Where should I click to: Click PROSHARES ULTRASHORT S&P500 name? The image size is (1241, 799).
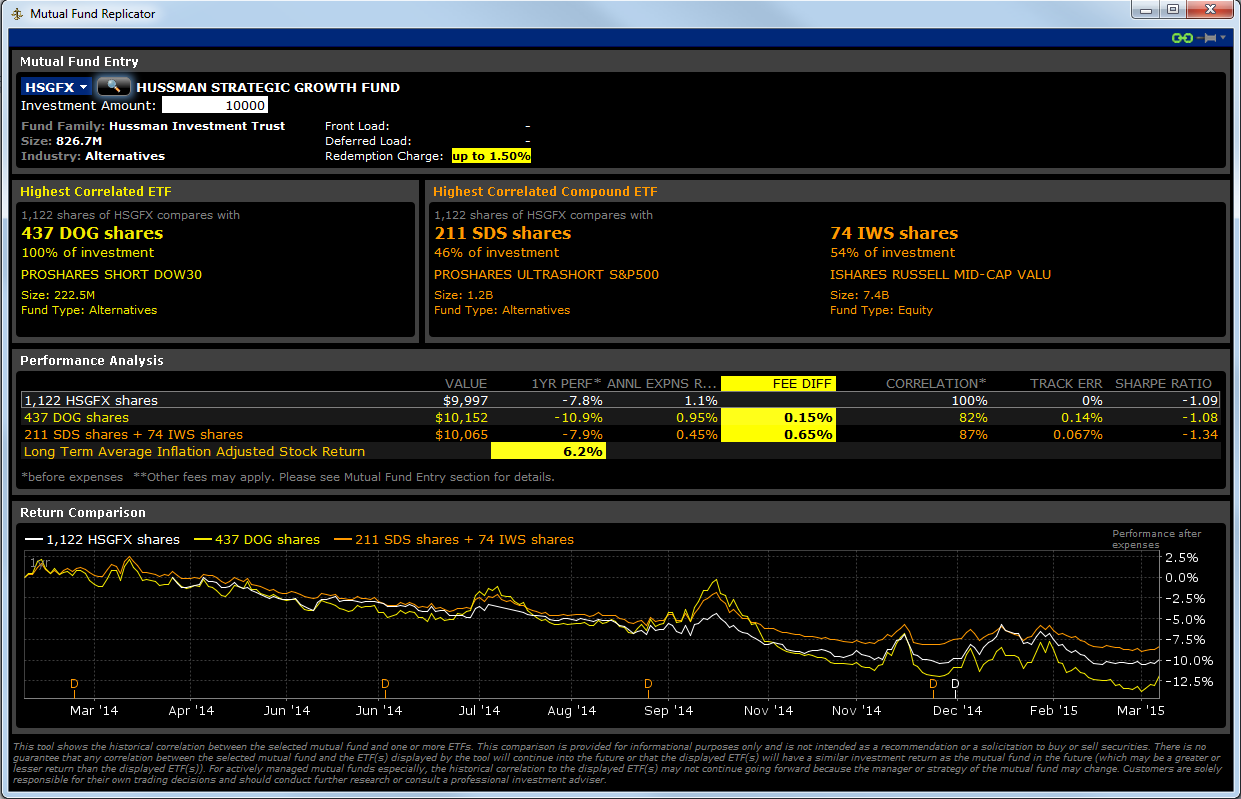point(546,274)
